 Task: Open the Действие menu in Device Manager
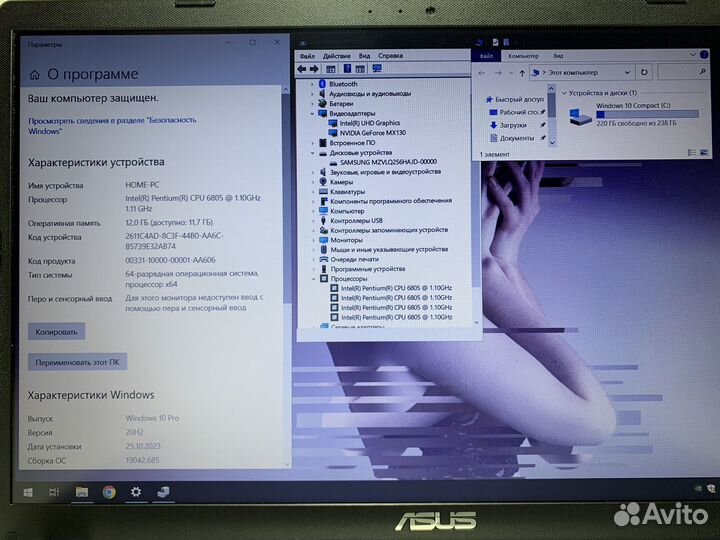[x=337, y=56]
